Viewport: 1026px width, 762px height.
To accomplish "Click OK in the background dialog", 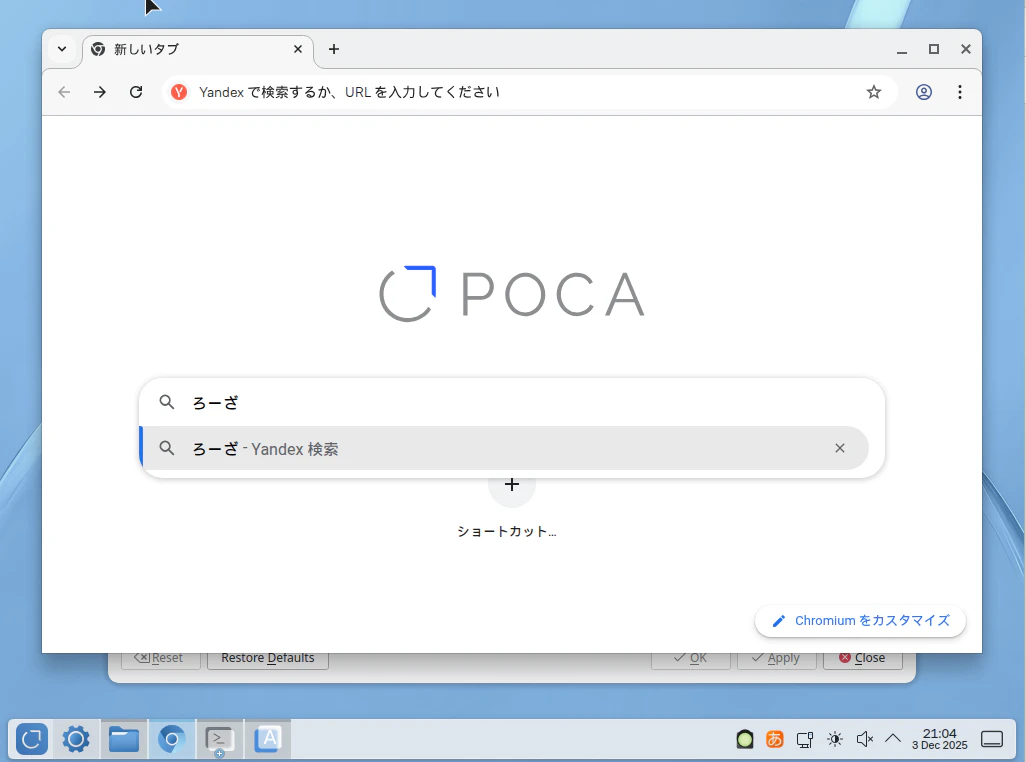I will (x=690, y=658).
